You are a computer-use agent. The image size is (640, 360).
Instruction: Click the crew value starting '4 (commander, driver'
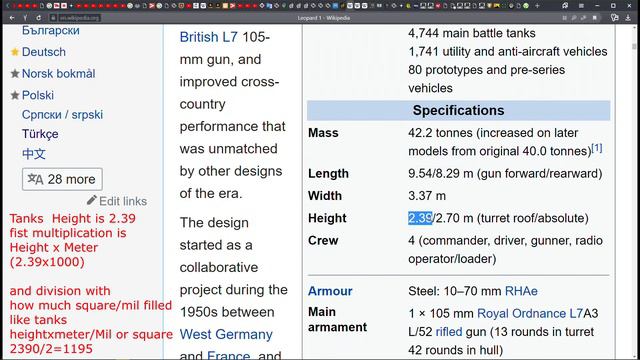(x=505, y=249)
